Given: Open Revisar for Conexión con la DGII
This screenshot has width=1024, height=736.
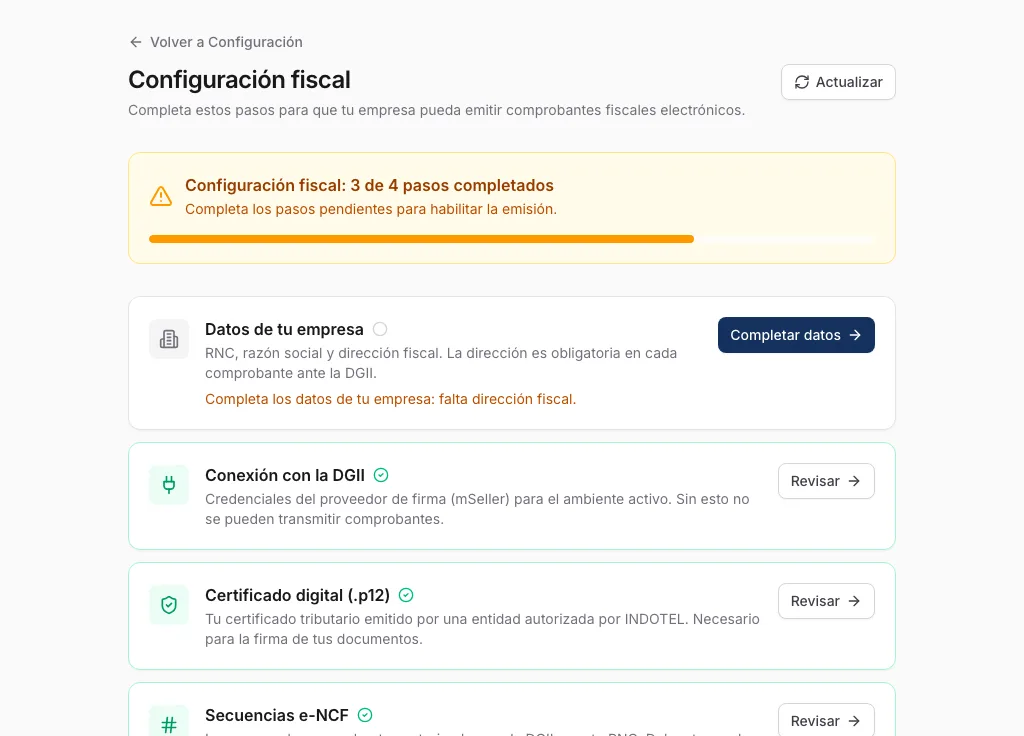Looking at the screenshot, I should click(826, 481).
